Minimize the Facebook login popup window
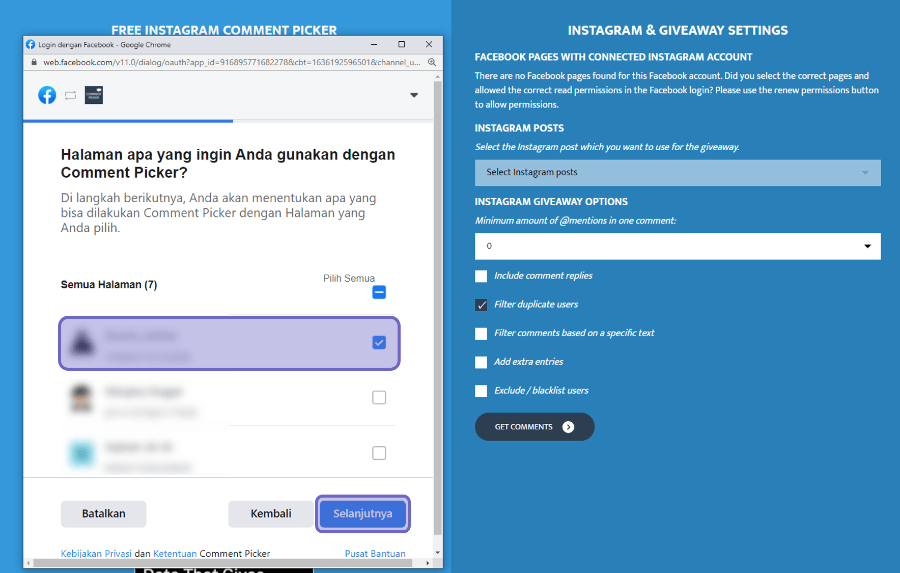 [374, 44]
